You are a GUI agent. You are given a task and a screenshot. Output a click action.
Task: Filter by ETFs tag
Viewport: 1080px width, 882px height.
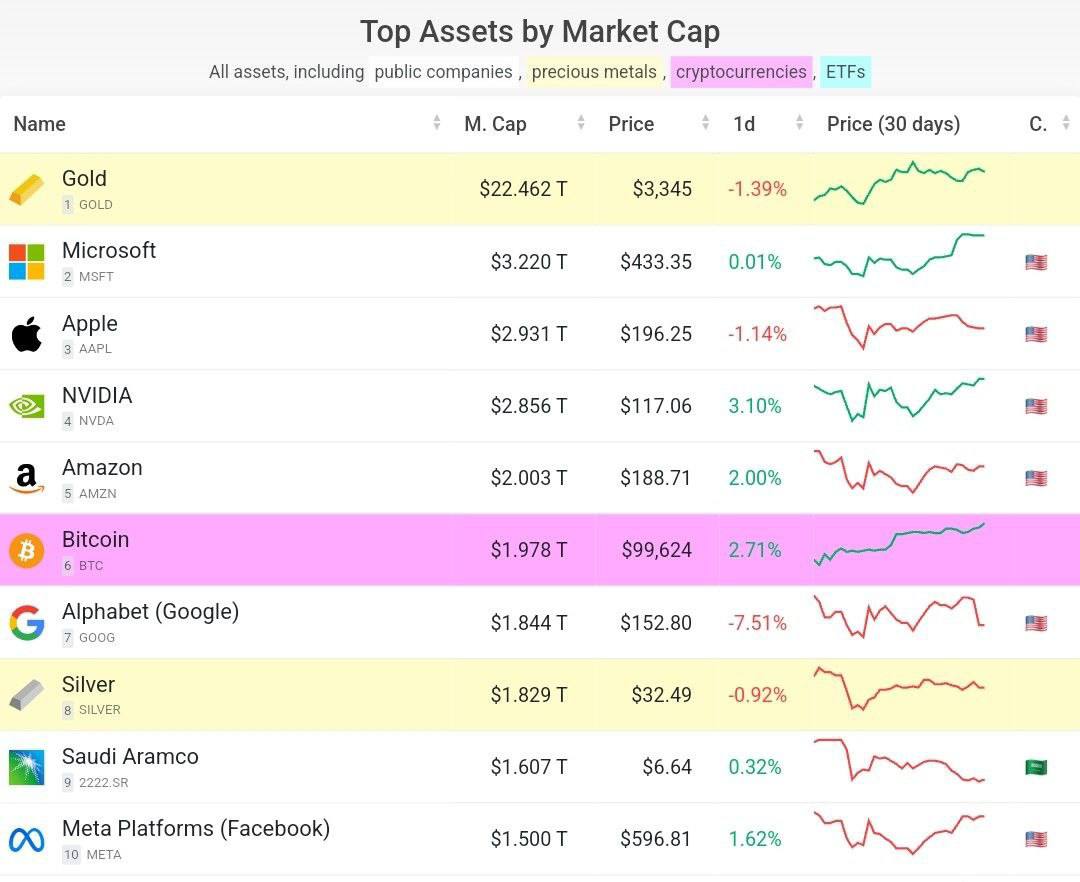click(845, 72)
